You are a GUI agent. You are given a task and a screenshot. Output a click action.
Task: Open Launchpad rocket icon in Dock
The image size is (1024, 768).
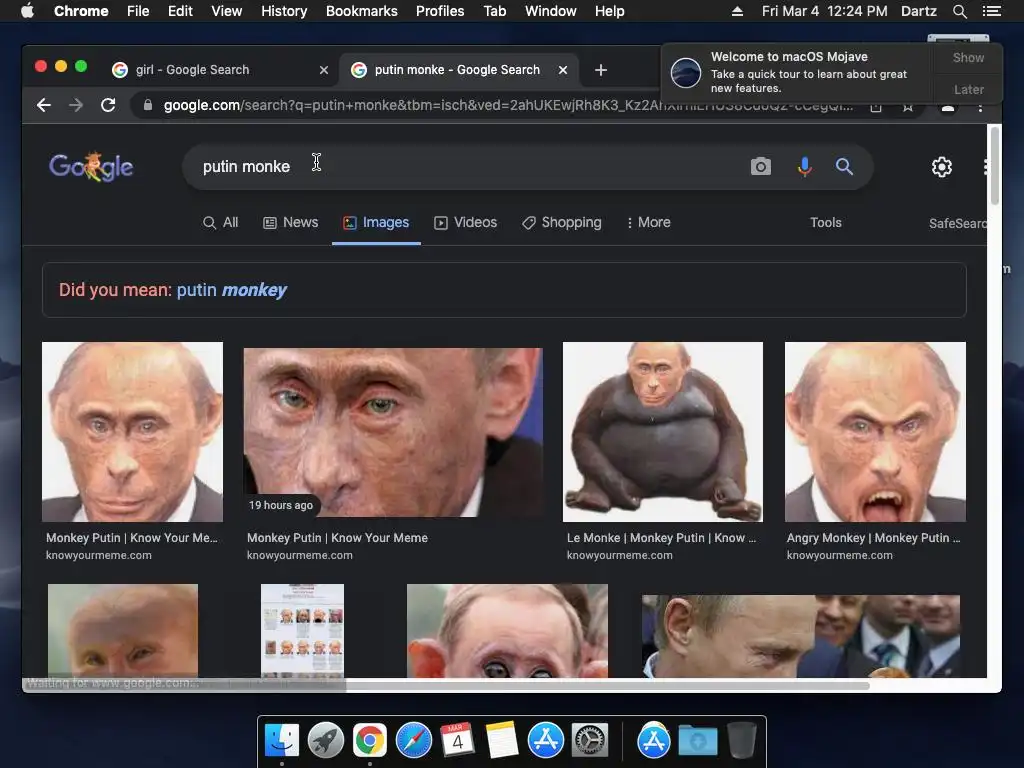point(326,741)
